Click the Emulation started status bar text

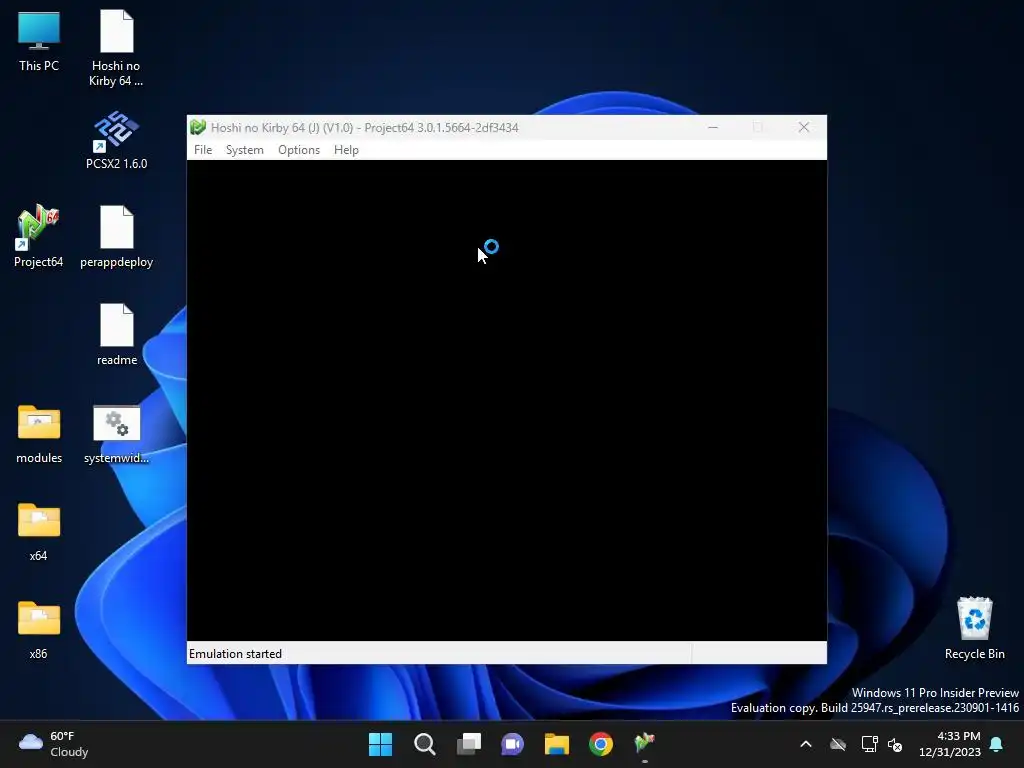click(235, 654)
